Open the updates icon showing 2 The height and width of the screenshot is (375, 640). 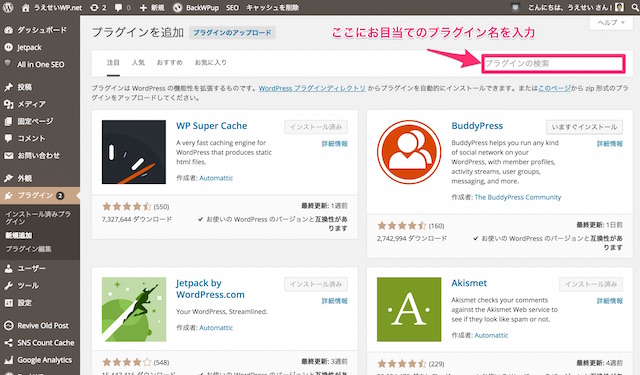[x=94, y=7]
